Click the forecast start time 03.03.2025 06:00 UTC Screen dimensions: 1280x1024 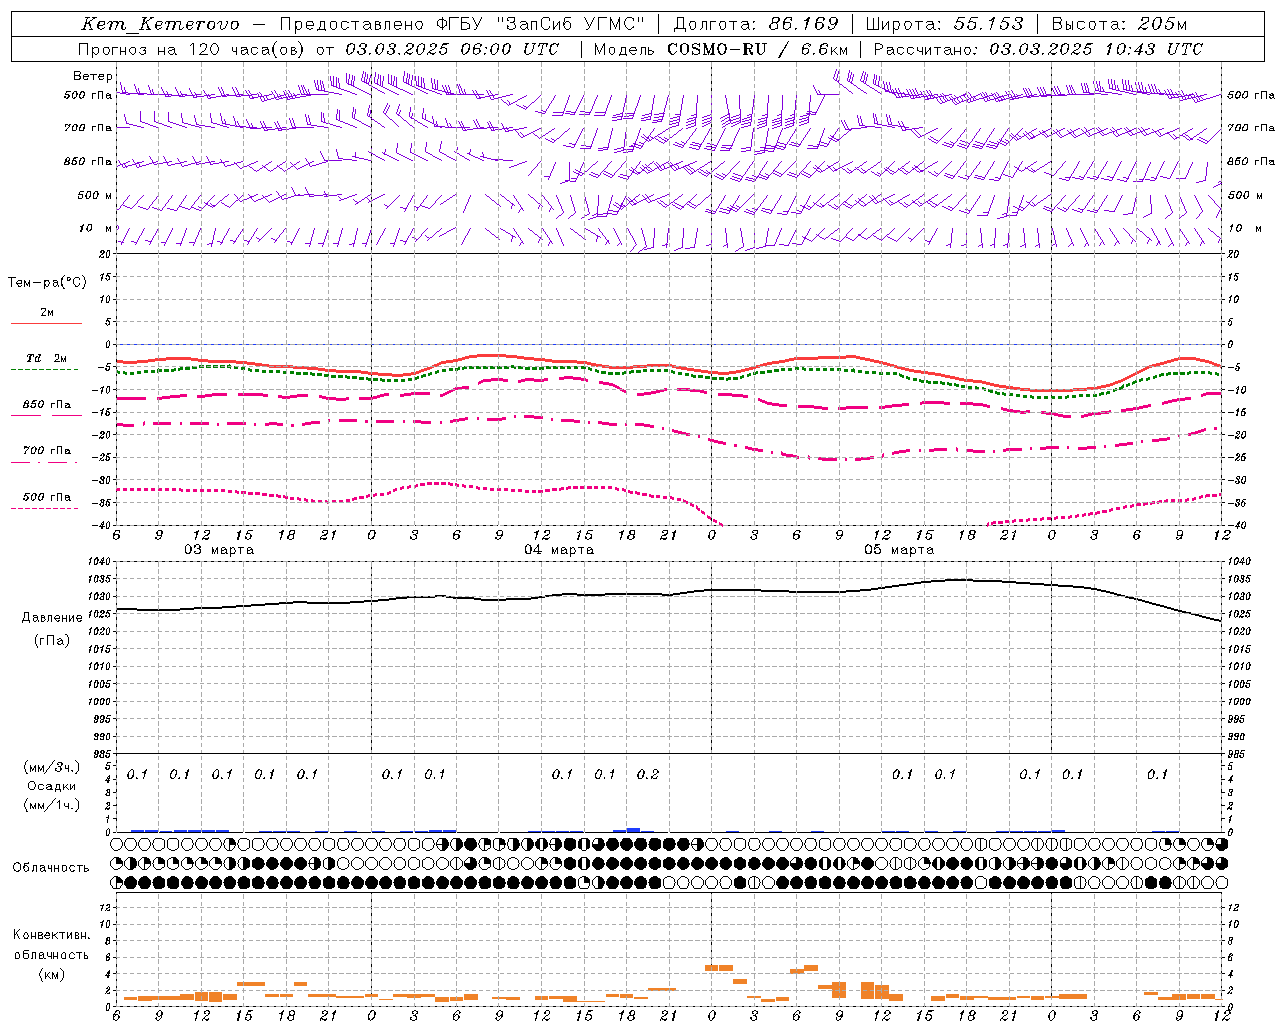452,49
